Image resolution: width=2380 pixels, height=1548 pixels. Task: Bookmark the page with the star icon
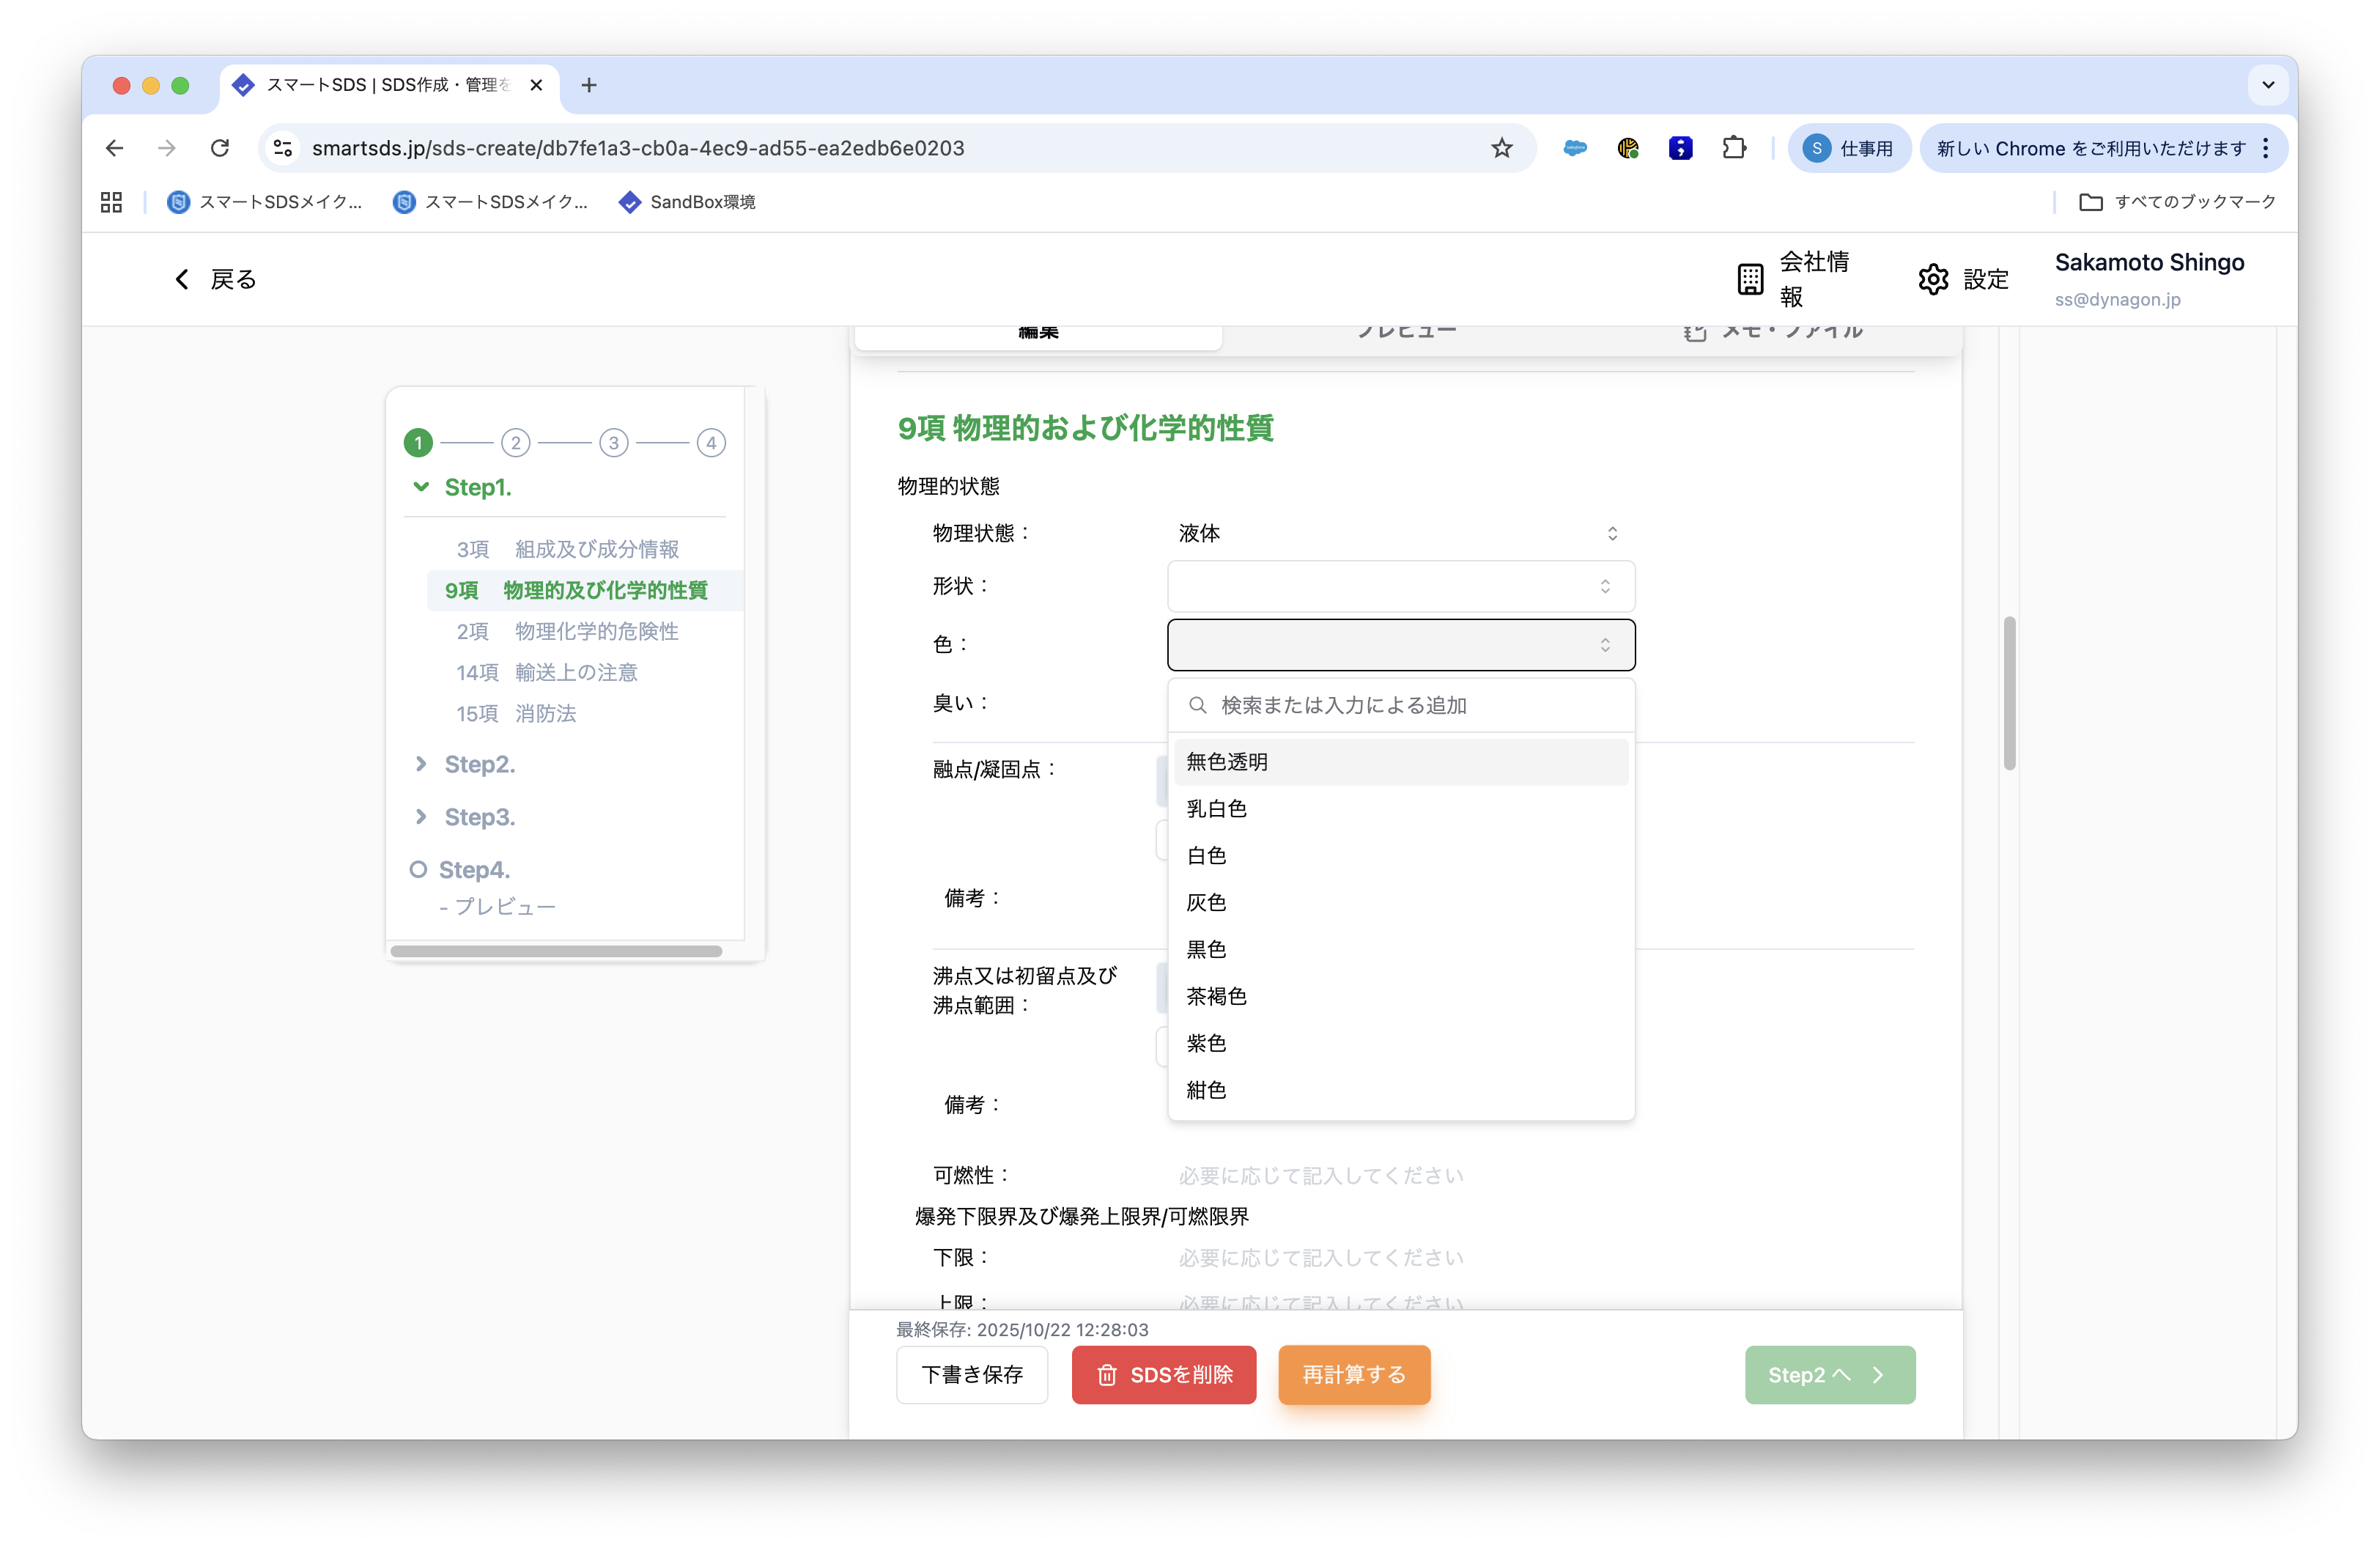(1501, 148)
